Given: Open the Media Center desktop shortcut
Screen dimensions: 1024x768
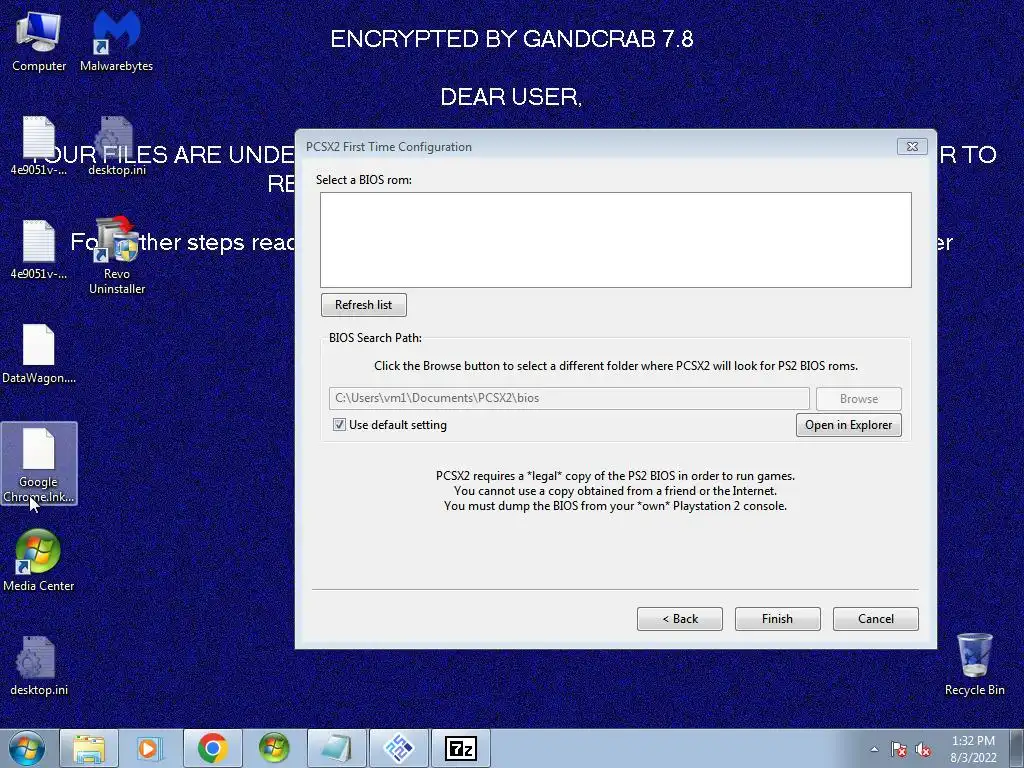Looking at the screenshot, I should coord(39,560).
